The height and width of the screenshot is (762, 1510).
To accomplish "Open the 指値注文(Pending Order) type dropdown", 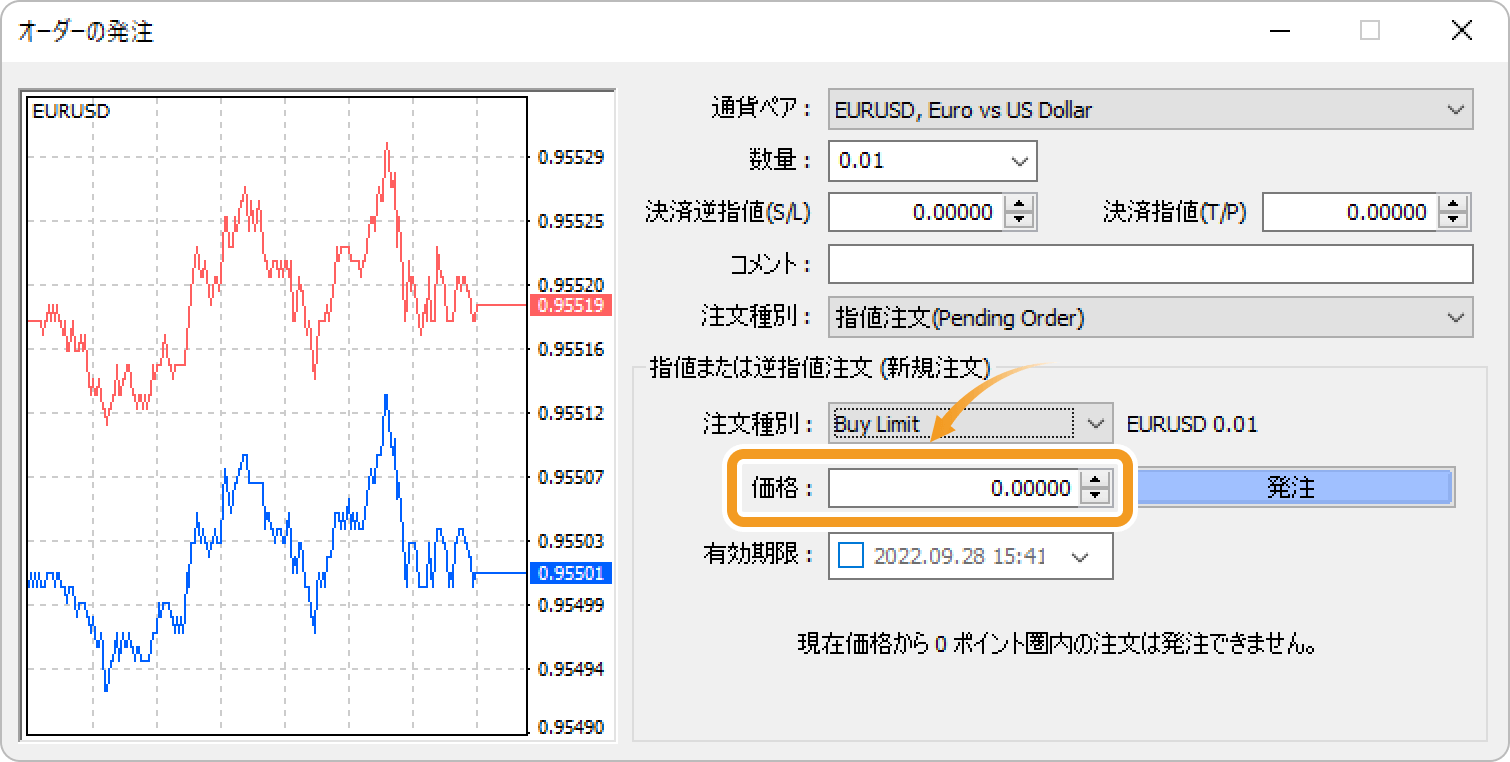I will [1150, 318].
